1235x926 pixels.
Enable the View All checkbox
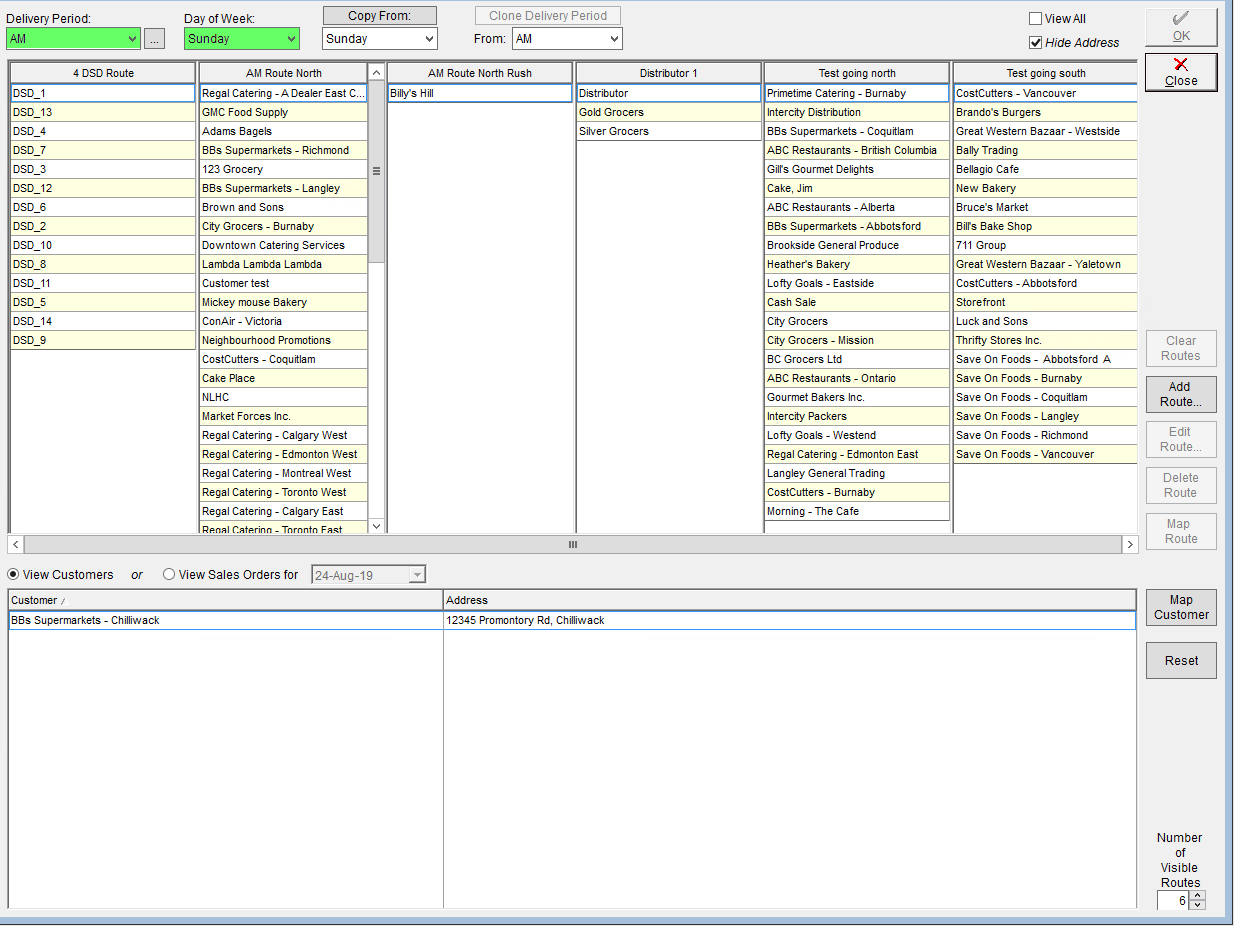pyautogui.click(x=1035, y=19)
